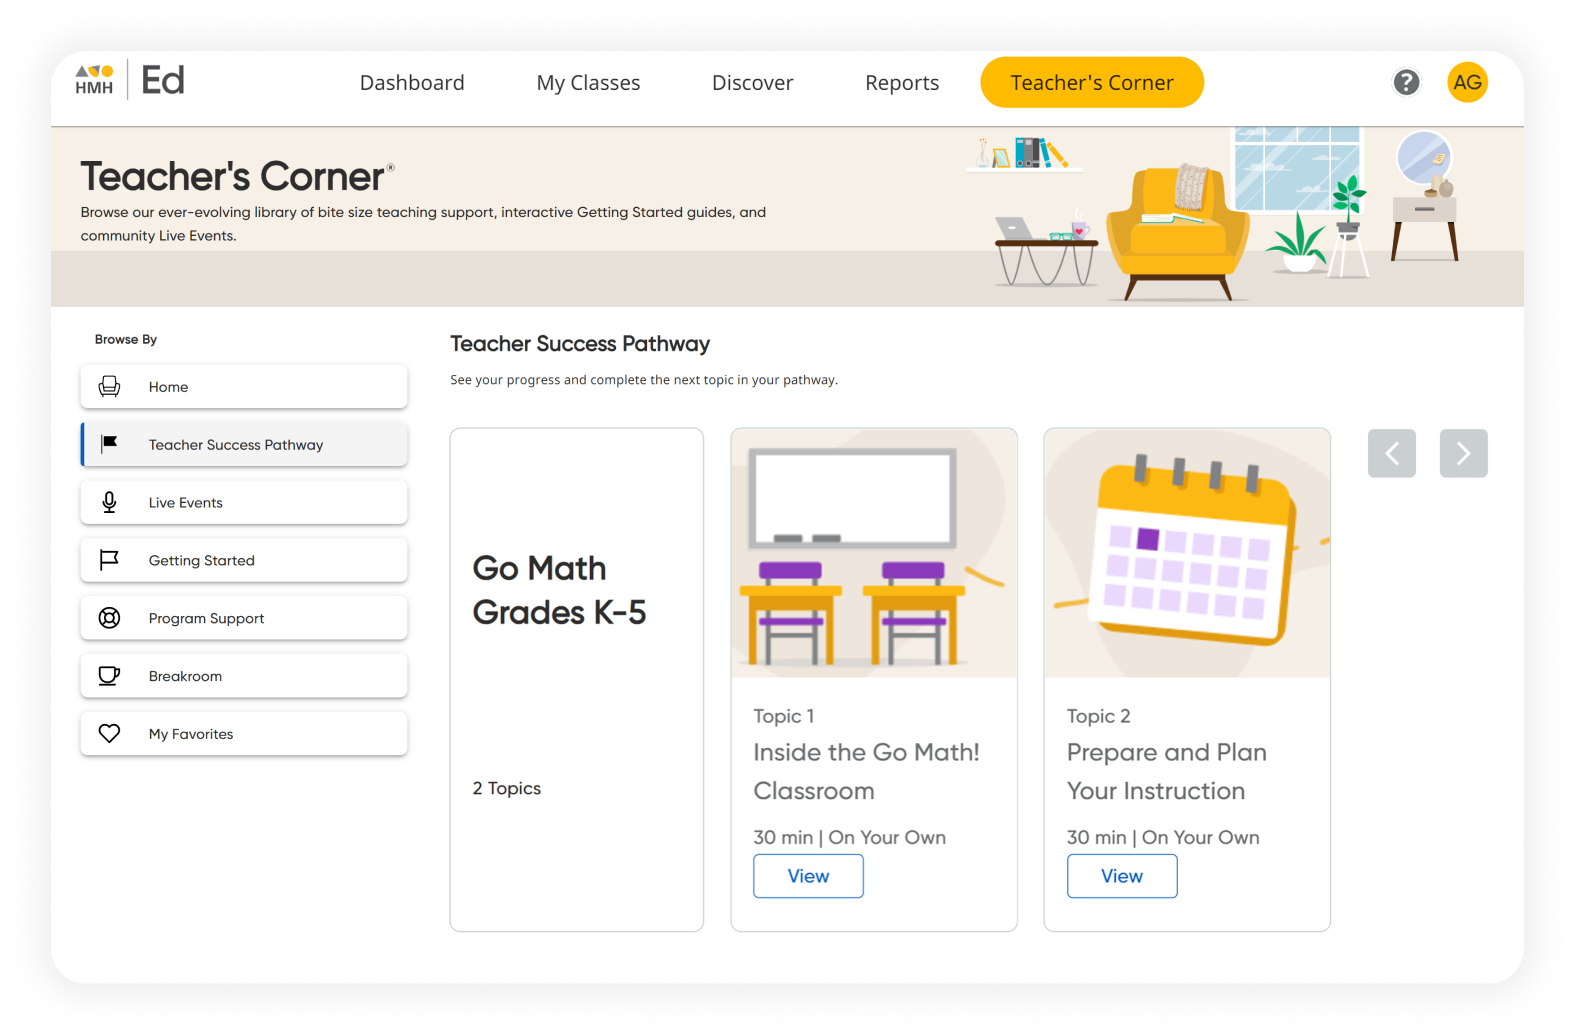
Task: Open the Dashboard tab
Action: (412, 83)
